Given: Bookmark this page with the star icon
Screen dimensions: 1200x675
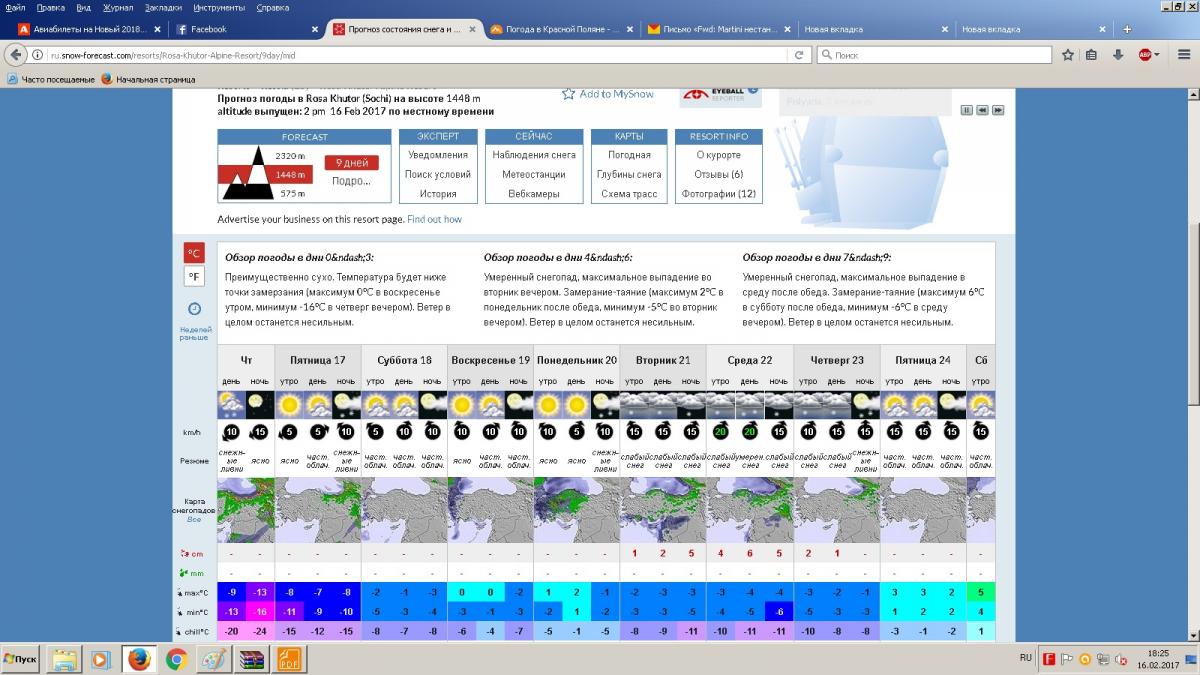Looking at the screenshot, I should click(x=1068, y=55).
